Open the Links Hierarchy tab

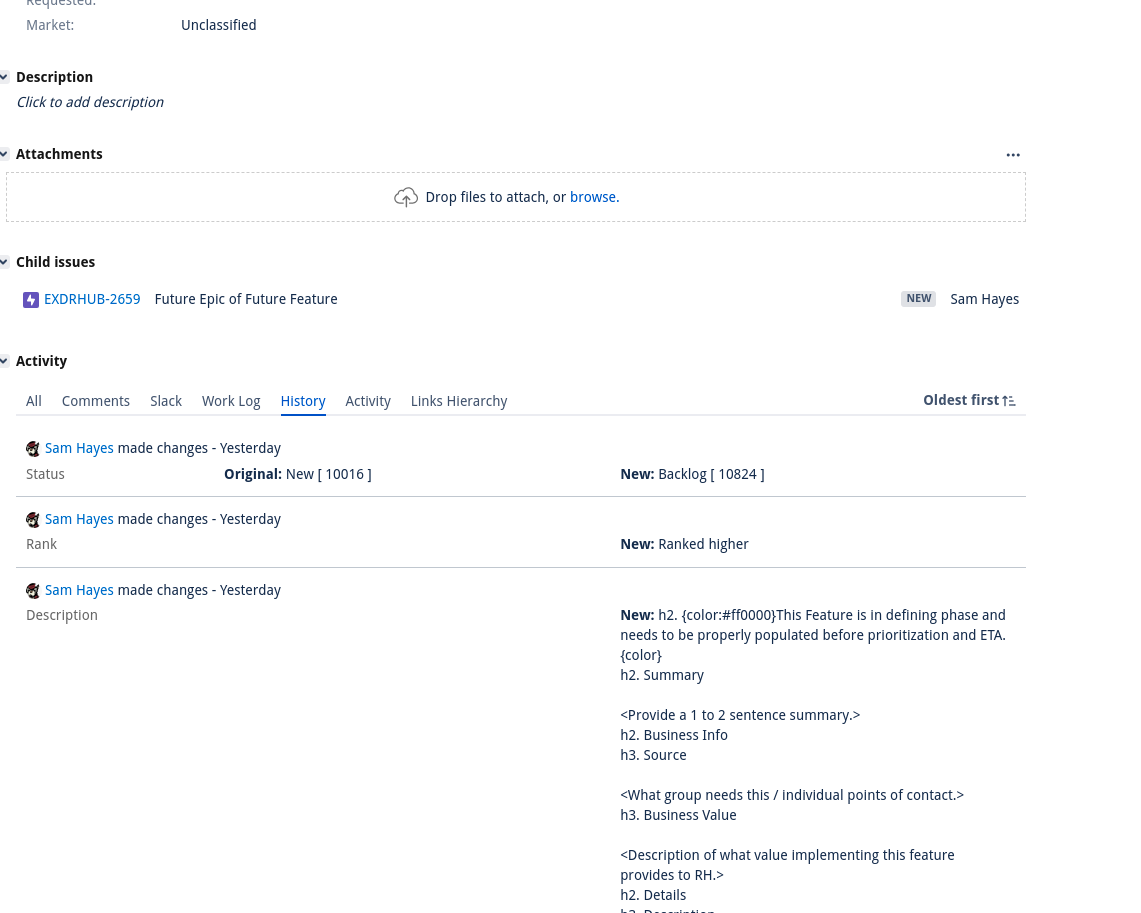[458, 401]
